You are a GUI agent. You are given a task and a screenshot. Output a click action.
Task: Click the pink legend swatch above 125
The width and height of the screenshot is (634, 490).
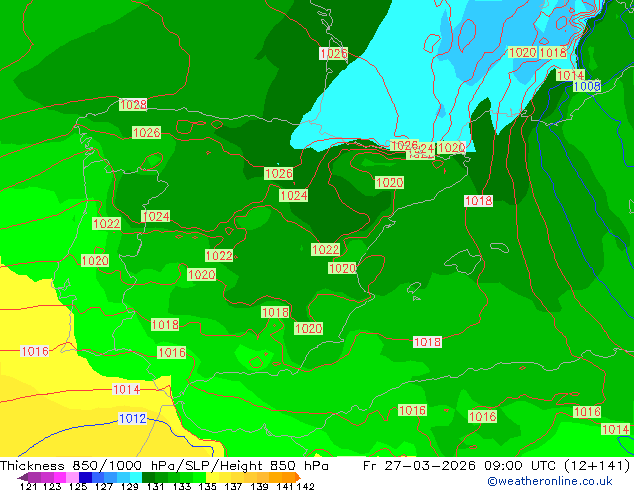[x=72, y=477]
